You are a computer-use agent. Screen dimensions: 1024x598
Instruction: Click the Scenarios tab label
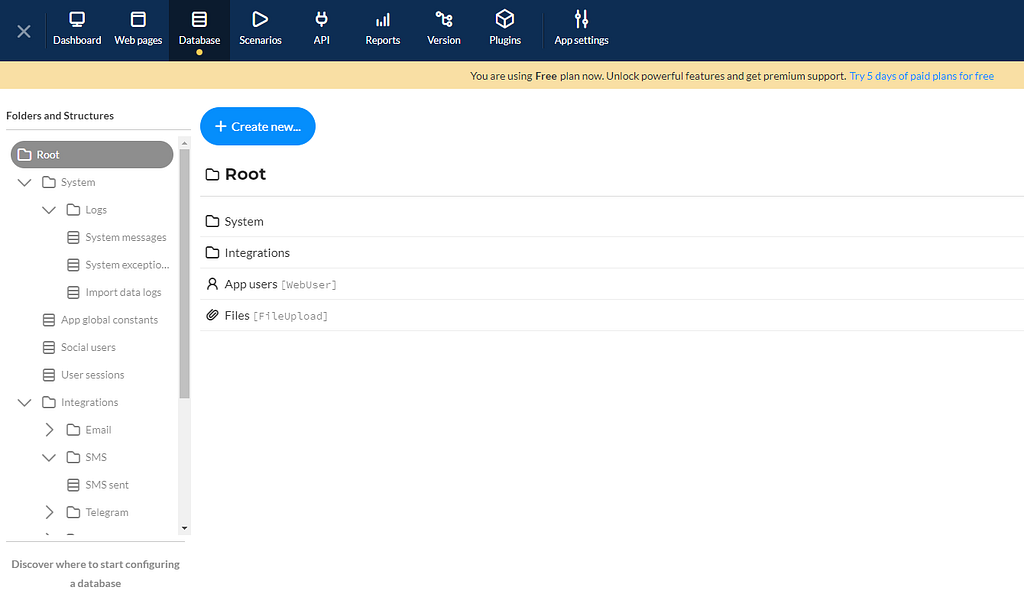click(x=260, y=40)
